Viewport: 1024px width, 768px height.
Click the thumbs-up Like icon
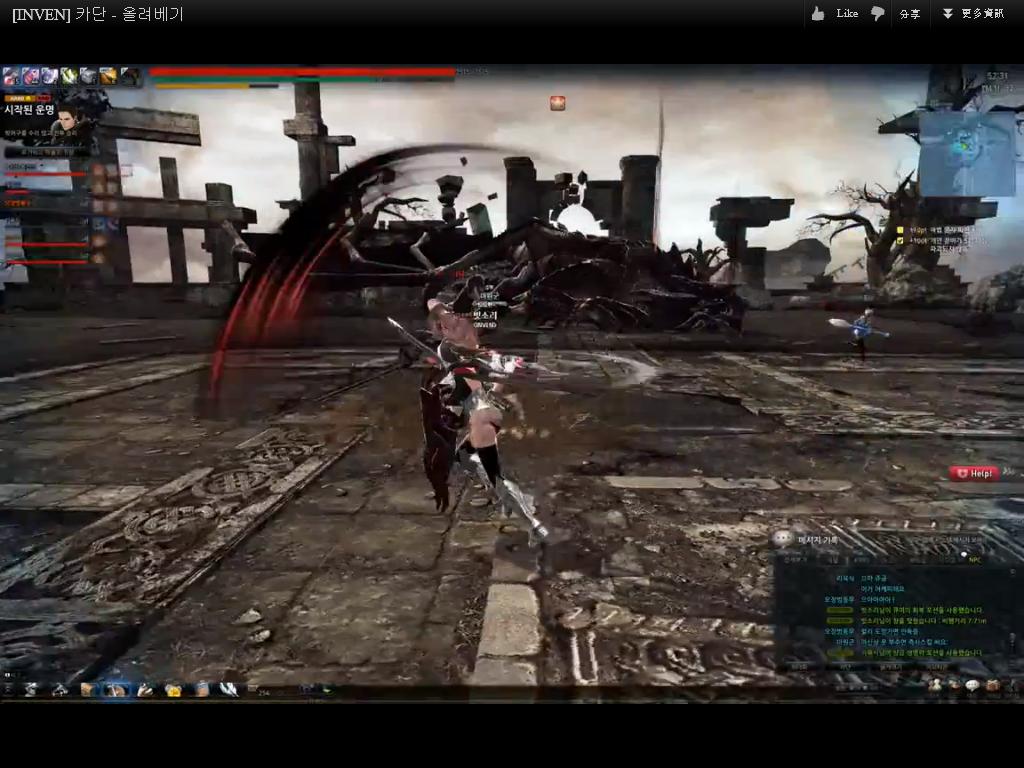[x=818, y=14]
